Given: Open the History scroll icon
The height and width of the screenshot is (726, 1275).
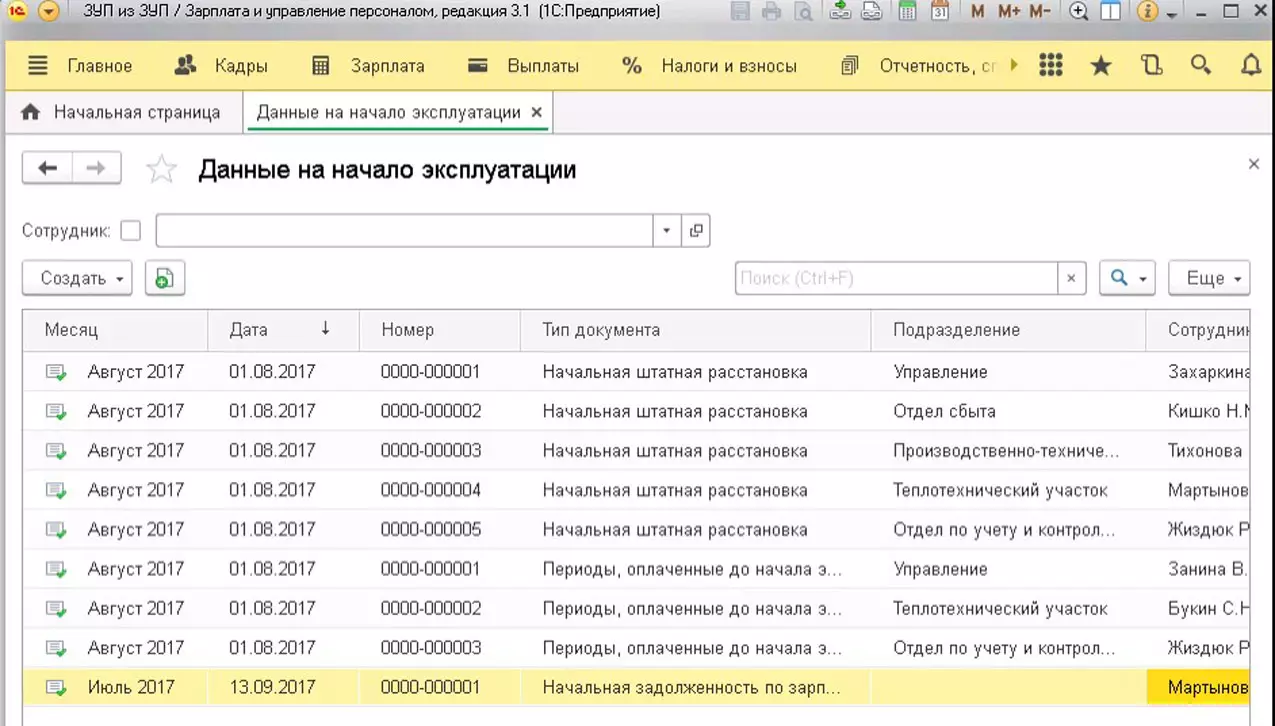Looking at the screenshot, I should (x=1151, y=66).
